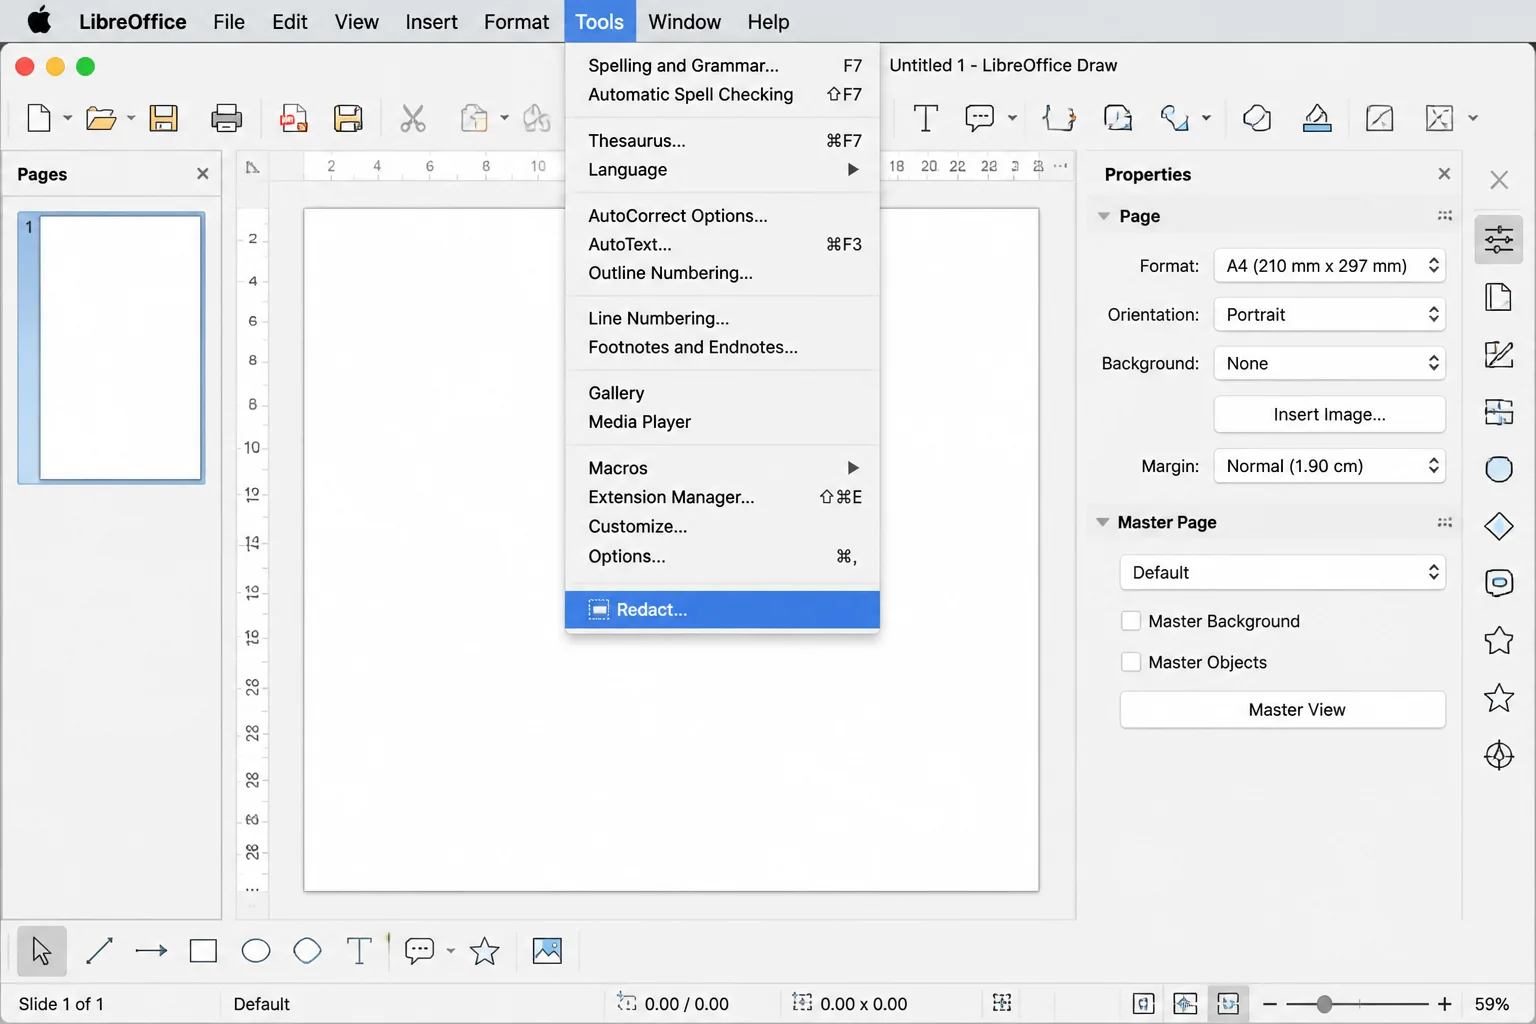The image size is (1536, 1024).
Task: Click the Cut scissors icon
Action: coord(413,118)
